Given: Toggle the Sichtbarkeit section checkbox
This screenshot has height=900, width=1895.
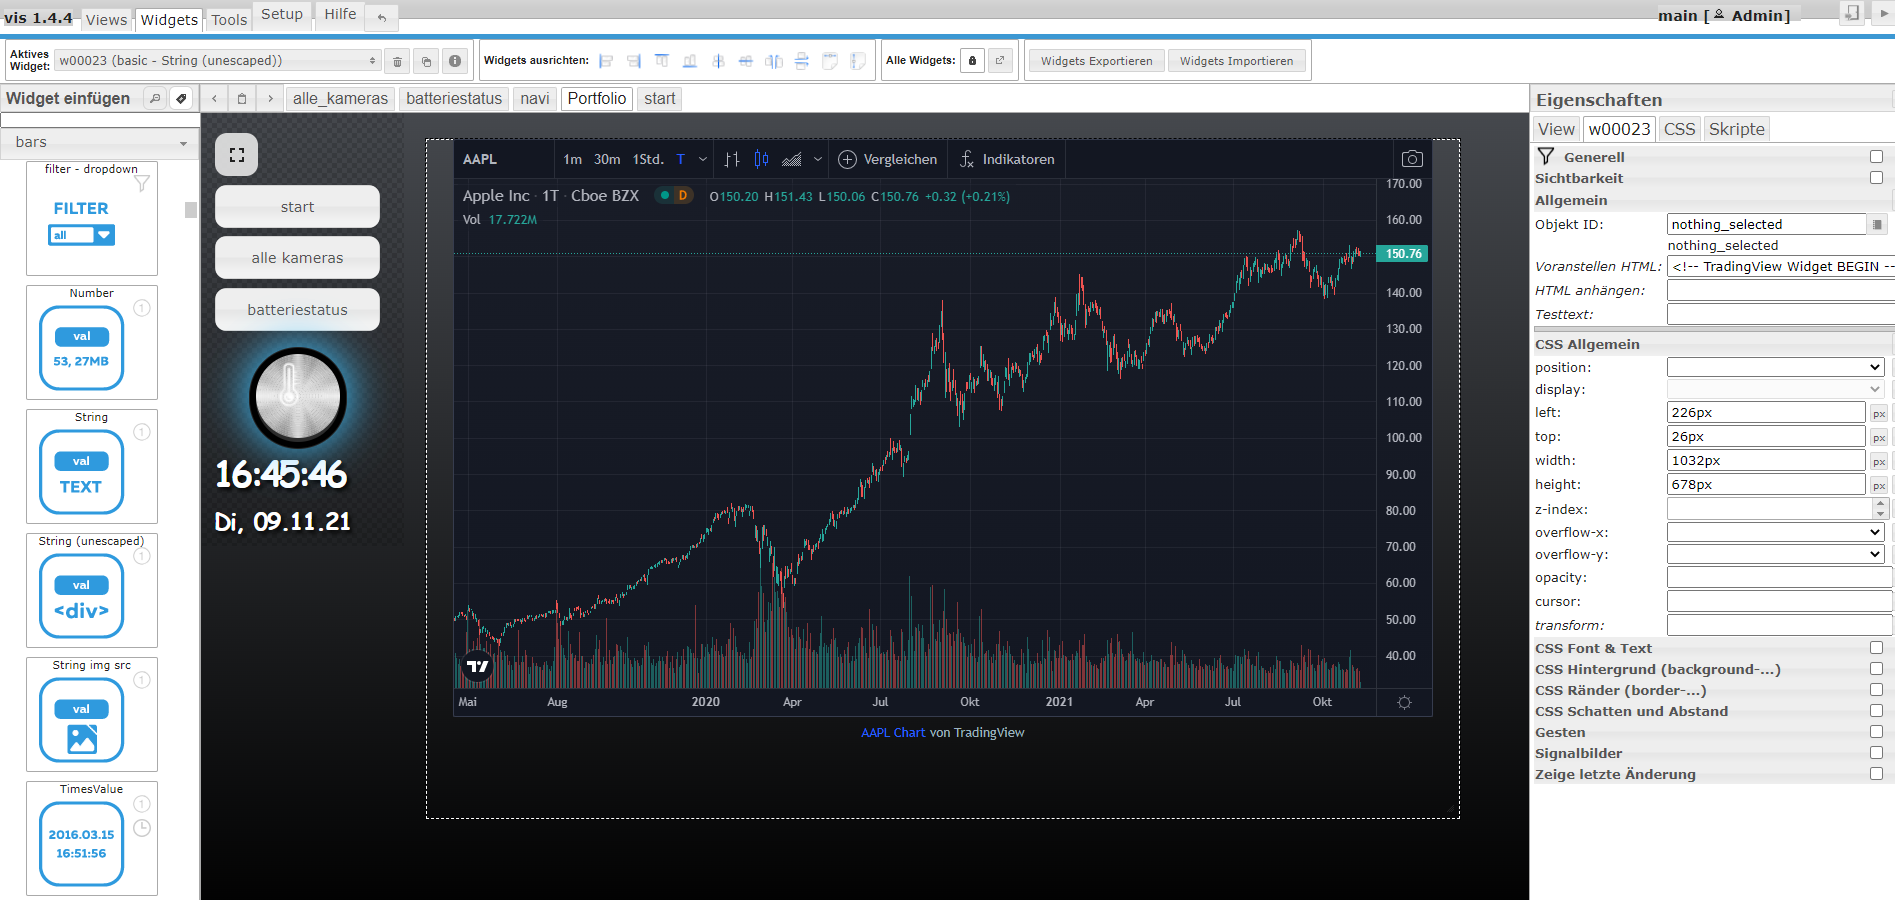Looking at the screenshot, I should click(1876, 178).
